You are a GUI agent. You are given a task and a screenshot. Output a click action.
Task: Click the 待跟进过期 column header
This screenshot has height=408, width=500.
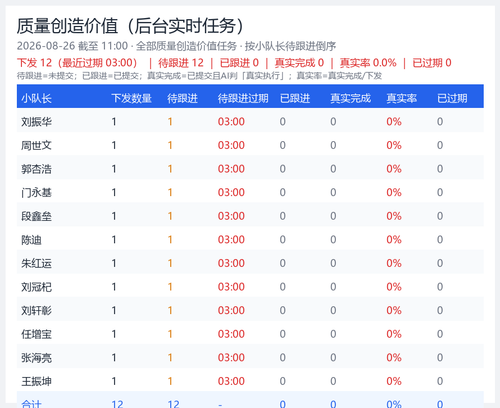tap(243, 98)
